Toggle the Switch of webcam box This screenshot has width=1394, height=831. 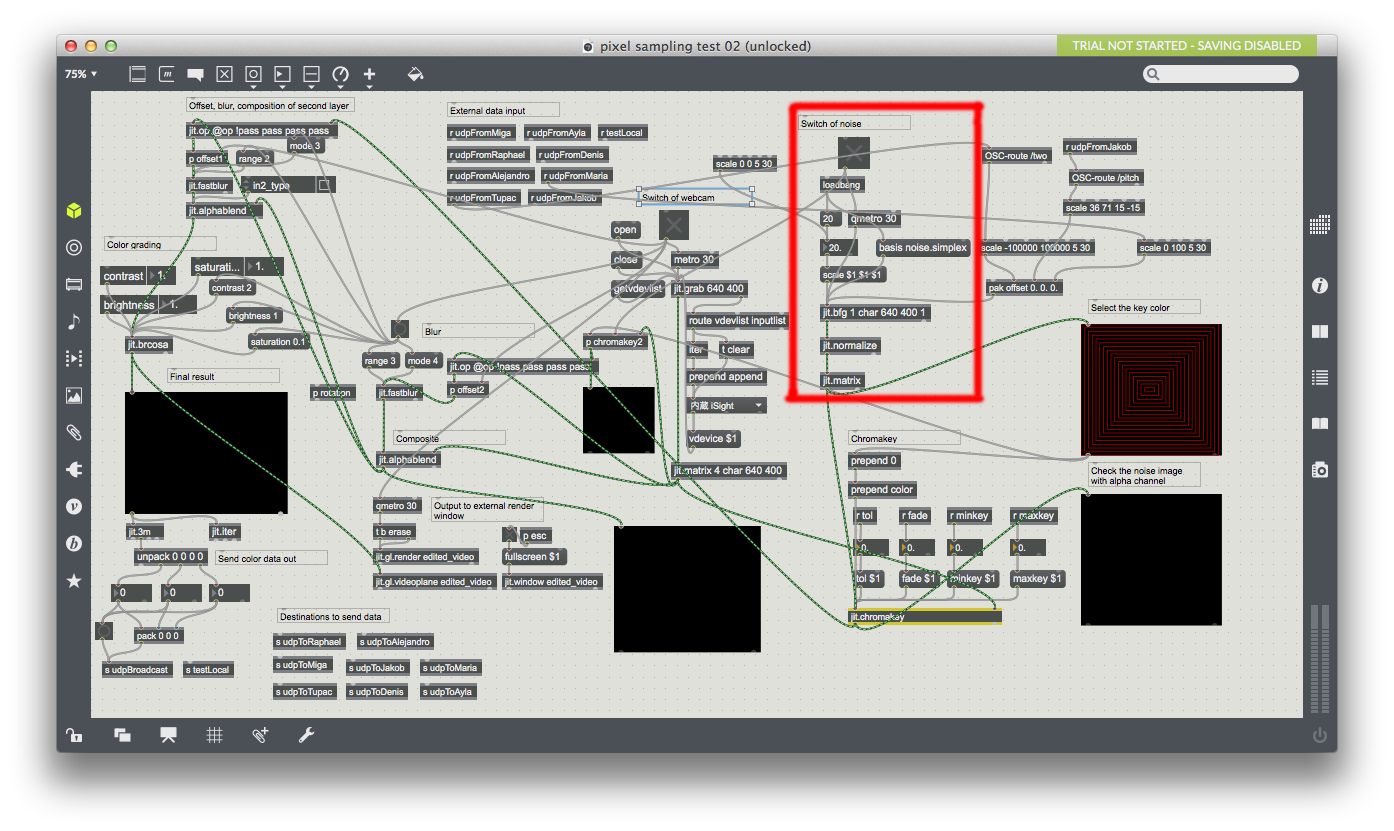[673, 225]
